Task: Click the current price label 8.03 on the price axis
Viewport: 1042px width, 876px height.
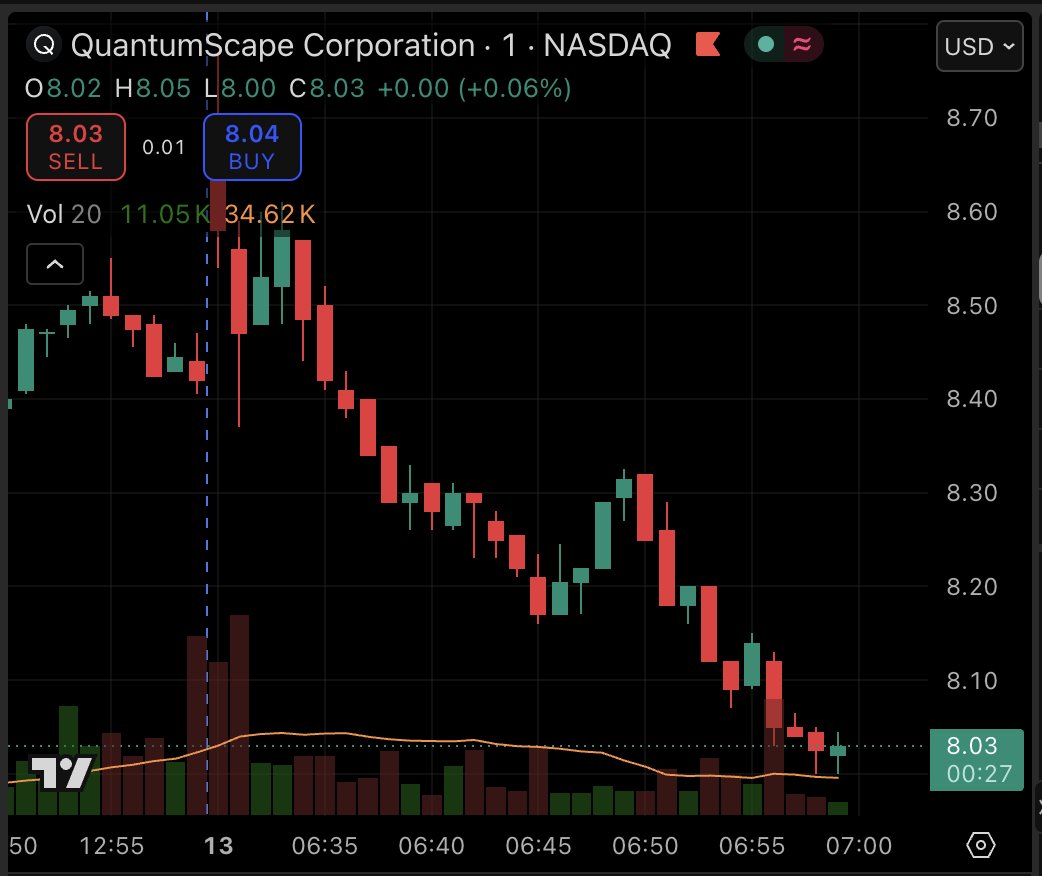Action: tap(977, 760)
